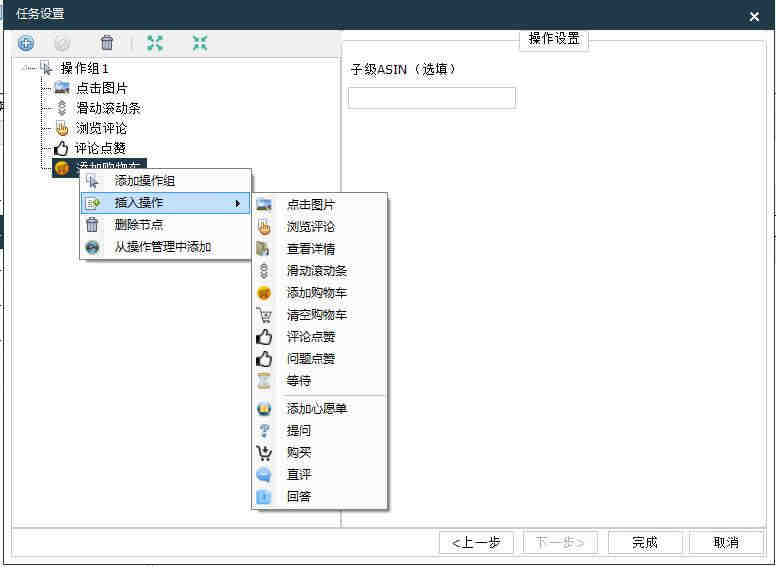Click the wishlist icon beside 添加心愿单
The image size is (776, 567).
264,409
